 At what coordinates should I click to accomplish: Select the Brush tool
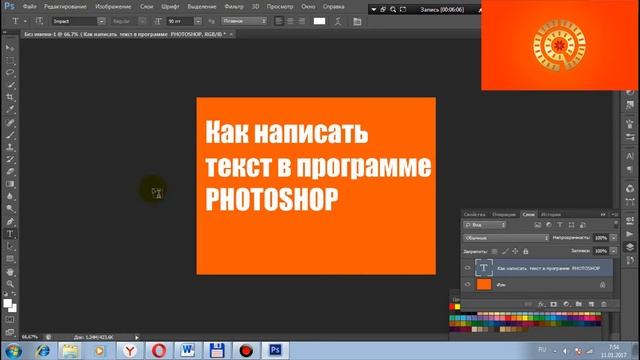[x=10, y=135]
